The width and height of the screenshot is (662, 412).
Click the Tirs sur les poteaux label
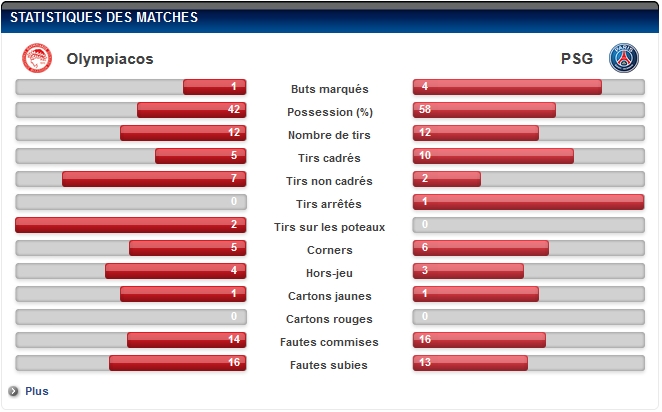point(329,227)
